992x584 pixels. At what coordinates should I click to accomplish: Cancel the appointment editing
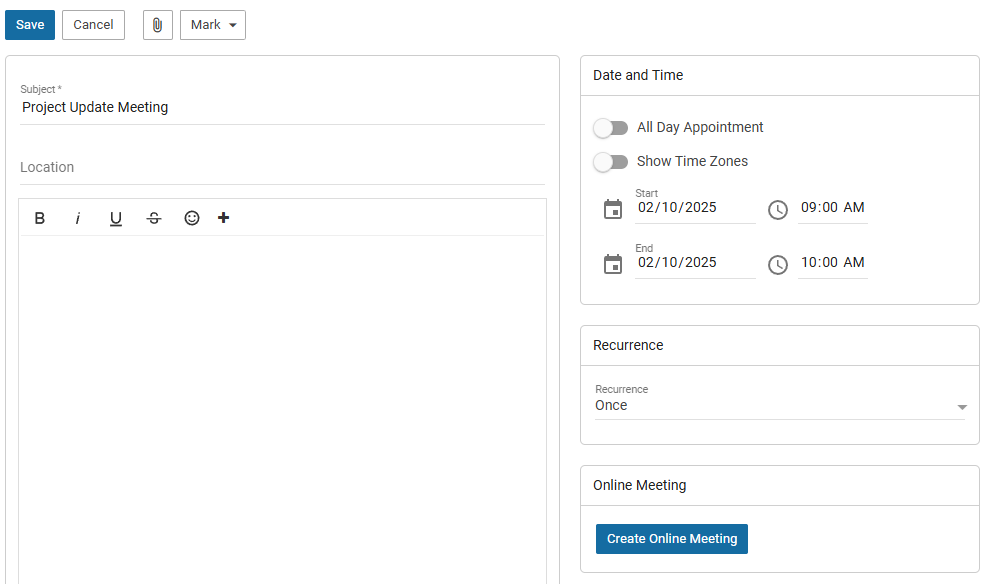point(93,25)
